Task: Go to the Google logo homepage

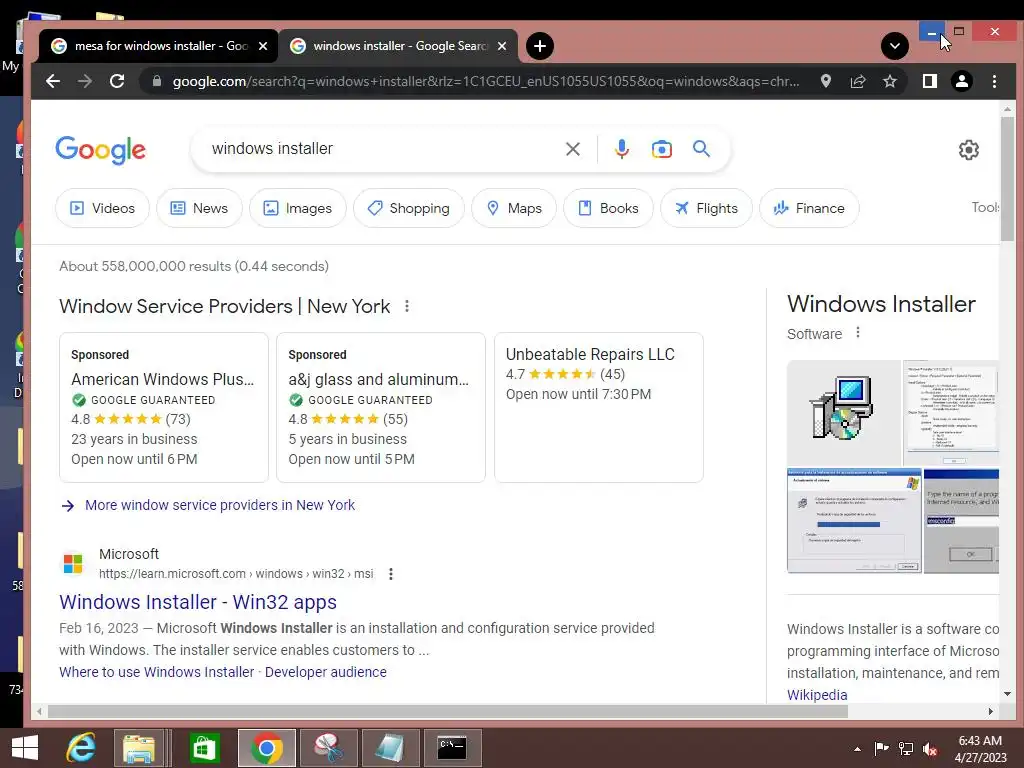Action: coord(101,150)
